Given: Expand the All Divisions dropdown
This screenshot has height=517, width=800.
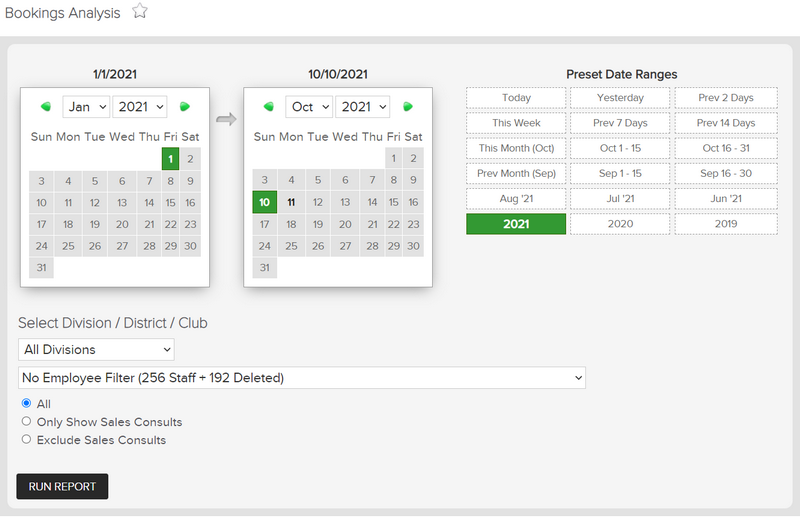Looking at the screenshot, I should tap(96, 350).
